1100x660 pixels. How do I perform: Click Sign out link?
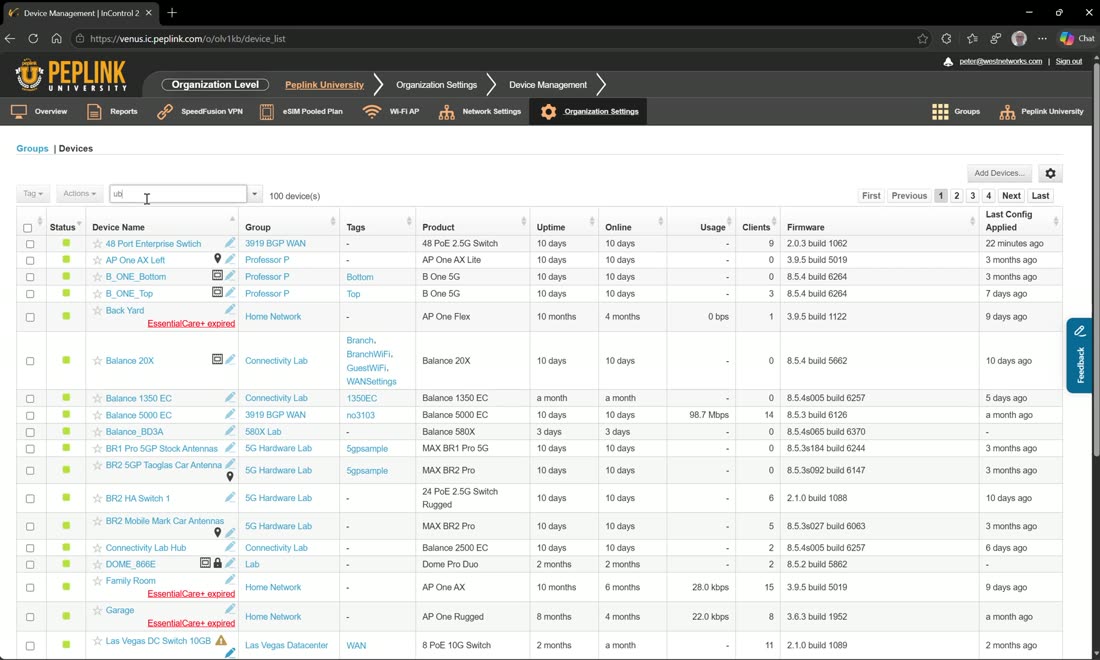tap(1068, 62)
